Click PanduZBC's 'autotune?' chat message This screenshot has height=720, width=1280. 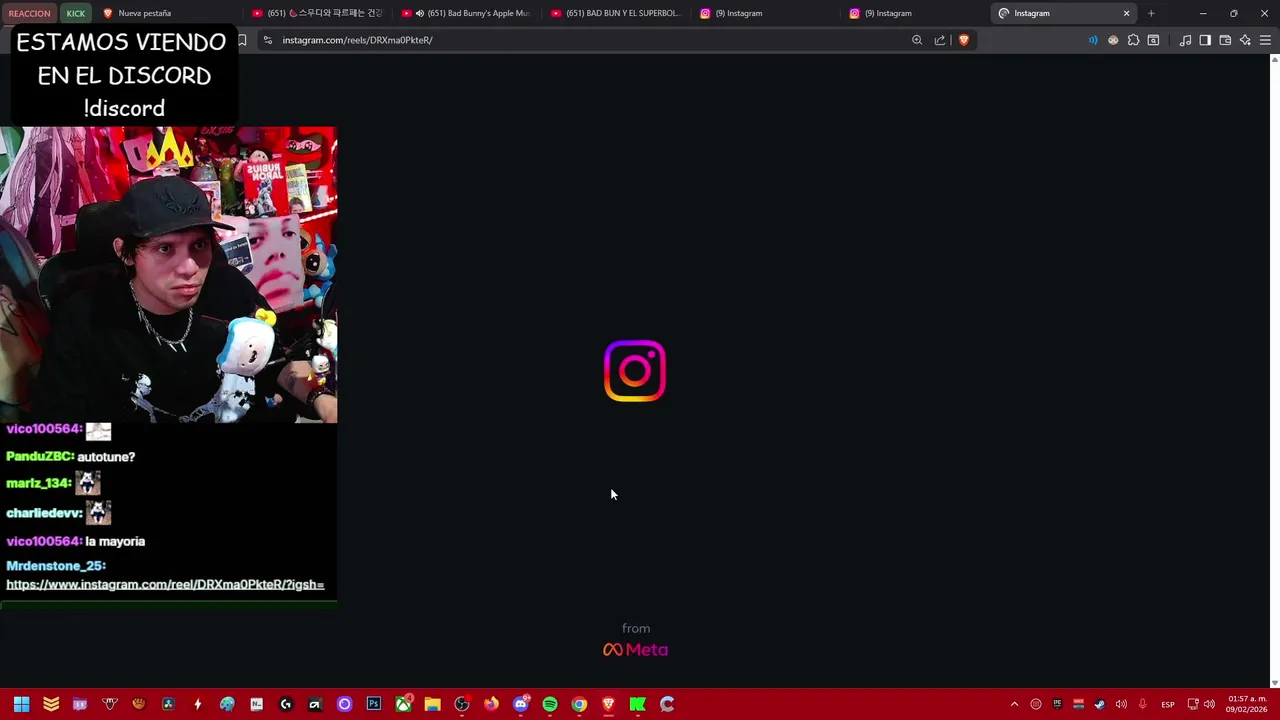coord(106,456)
